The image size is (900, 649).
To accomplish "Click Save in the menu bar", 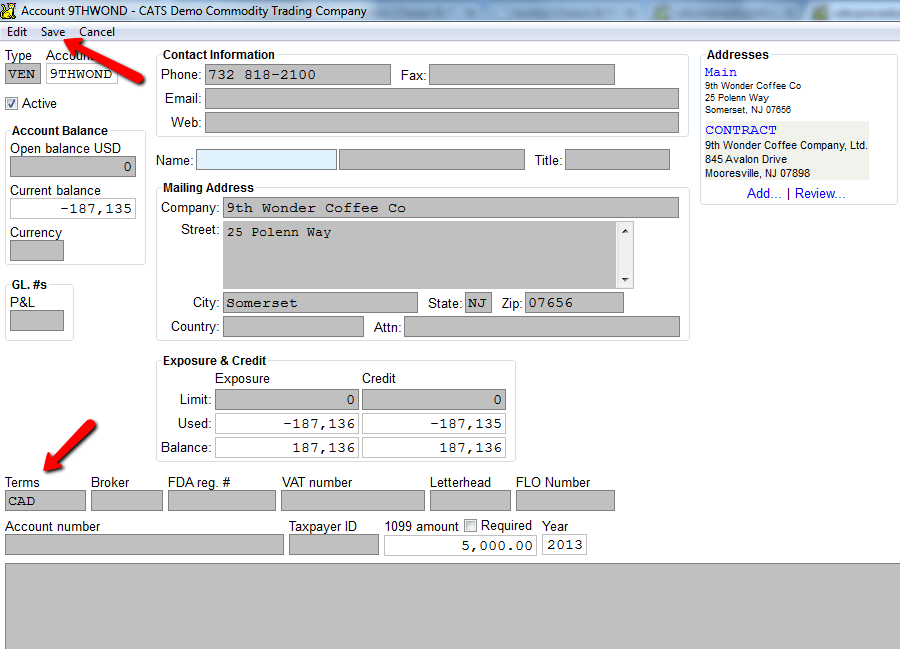I will [53, 32].
